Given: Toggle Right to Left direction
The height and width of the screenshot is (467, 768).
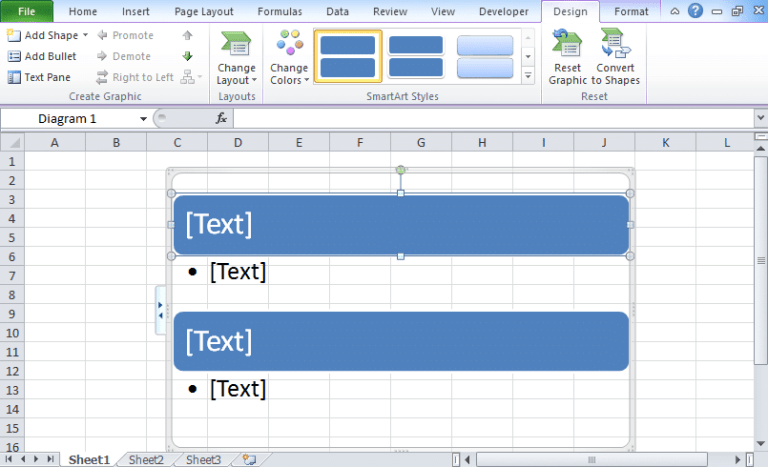Looking at the screenshot, I should click(135, 77).
